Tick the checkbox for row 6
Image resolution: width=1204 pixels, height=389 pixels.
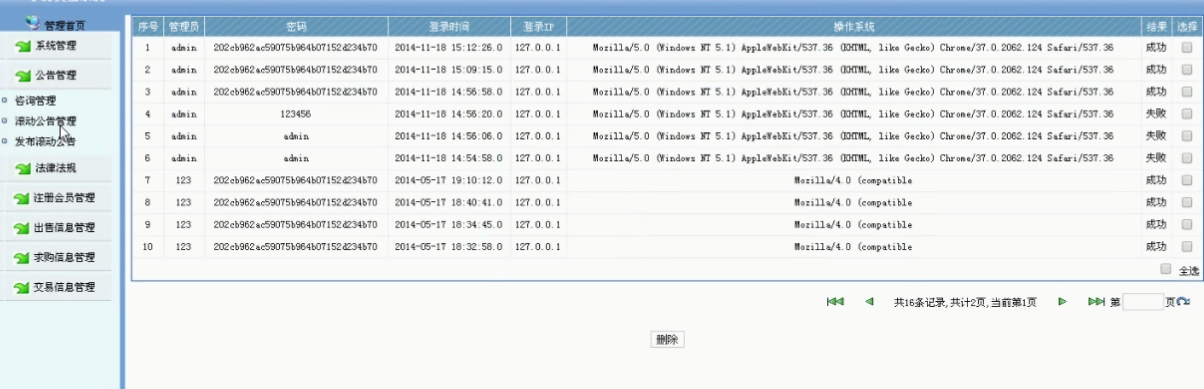coord(1187,158)
